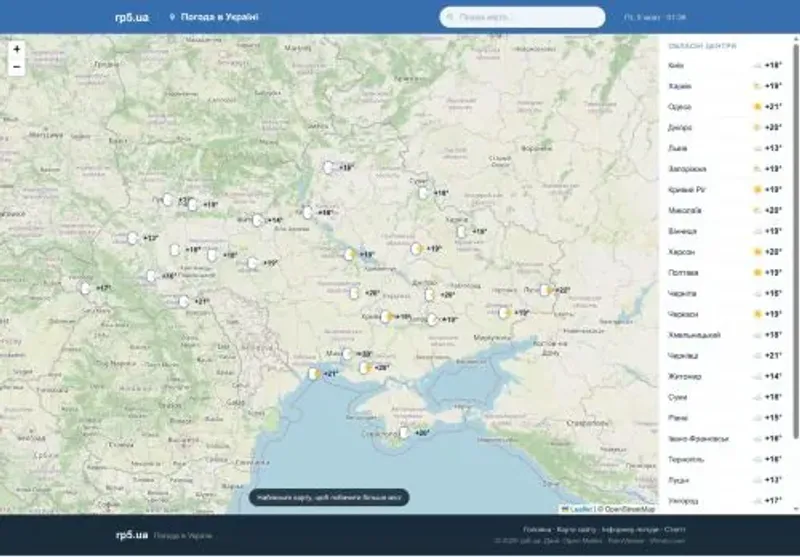Viewport: 800px width, 557px height.
Task: Select the Uzhhorod weather marker on map
Action: click(x=95, y=288)
